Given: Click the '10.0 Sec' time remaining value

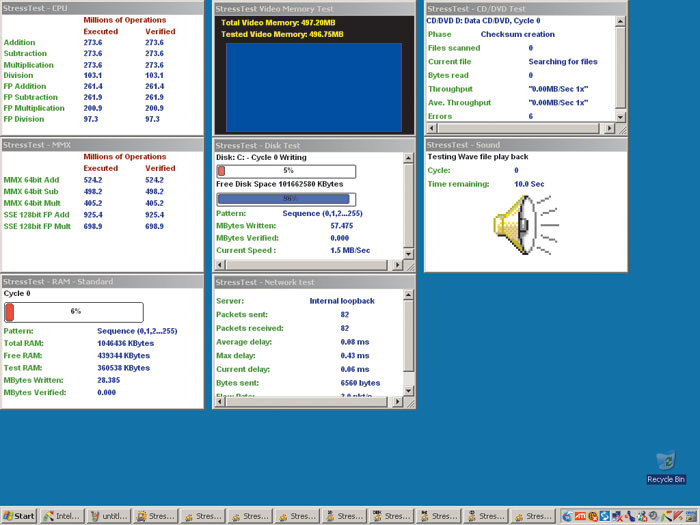Looking at the screenshot, I should point(529,184).
